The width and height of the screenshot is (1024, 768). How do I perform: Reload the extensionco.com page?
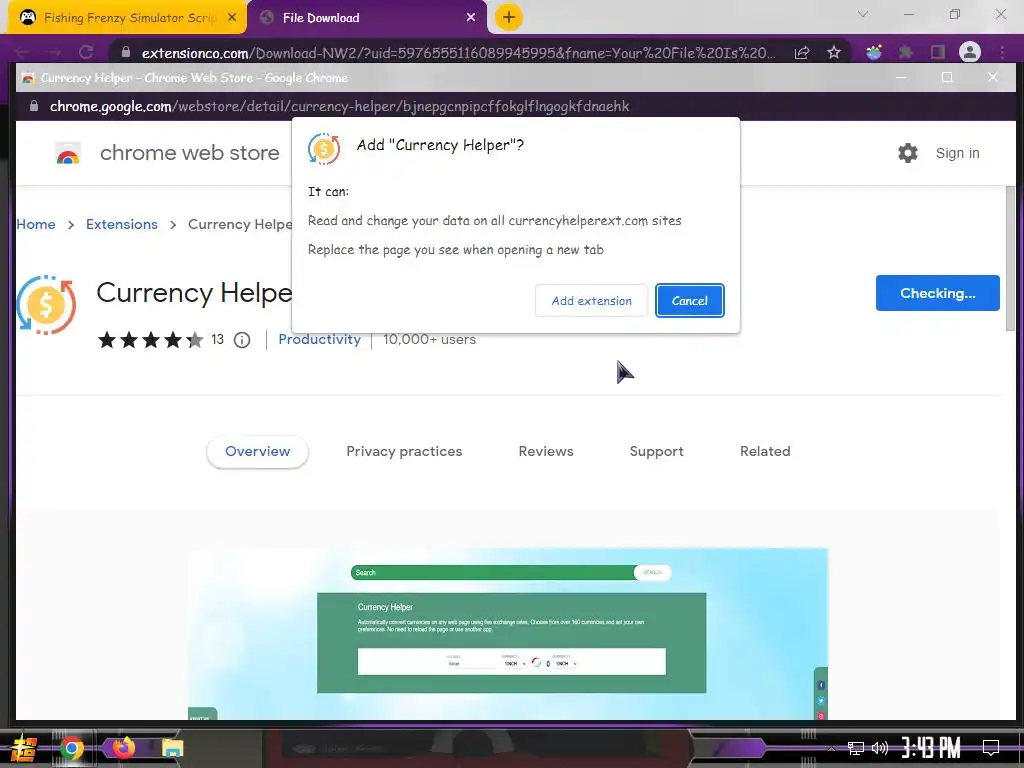(x=86, y=52)
